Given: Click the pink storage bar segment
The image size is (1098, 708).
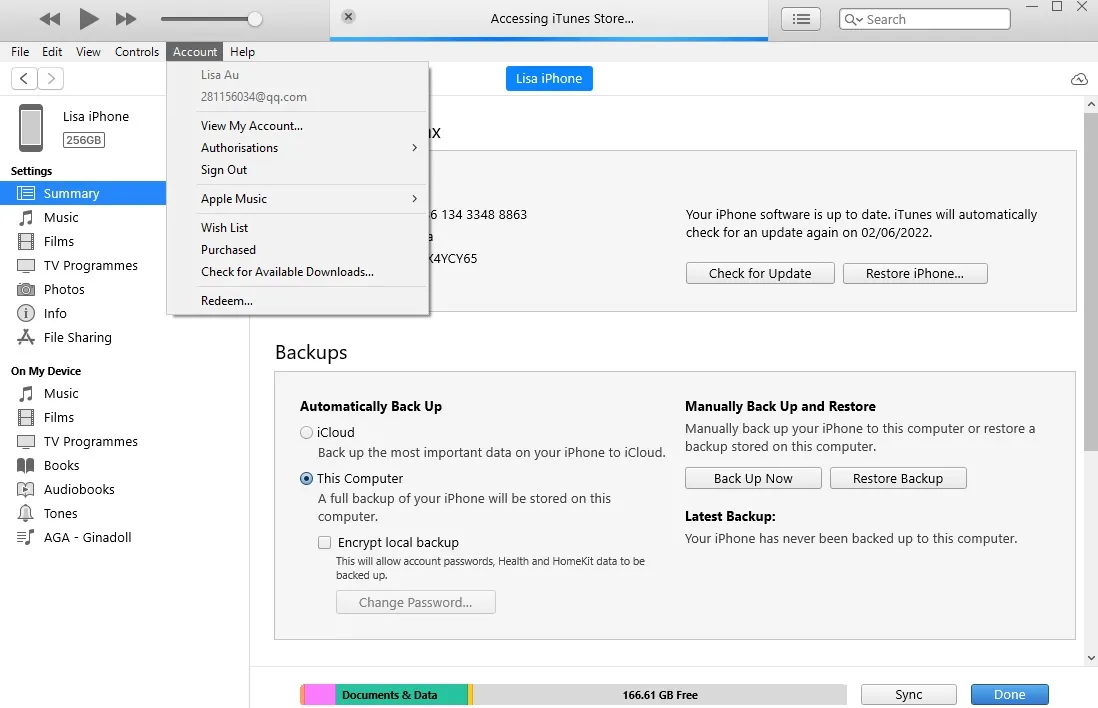Looking at the screenshot, I should click(x=320, y=695).
